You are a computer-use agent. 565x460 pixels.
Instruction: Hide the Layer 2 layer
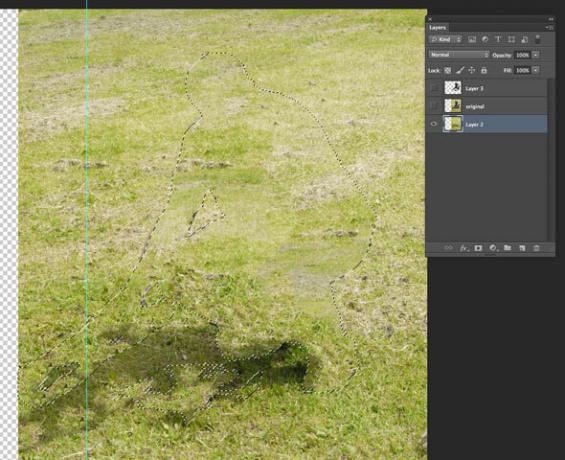pyautogui.click(x=434, y=124)
